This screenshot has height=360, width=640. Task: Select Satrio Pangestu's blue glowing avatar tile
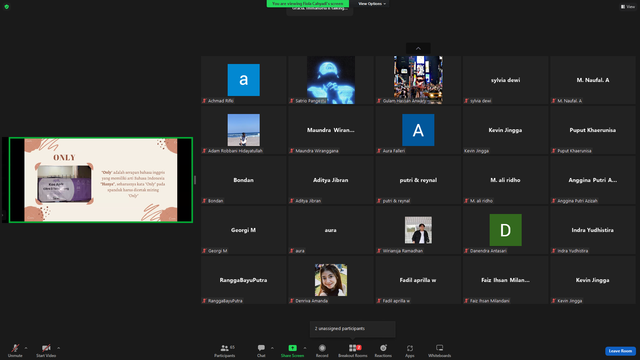(x=331, y=80)
